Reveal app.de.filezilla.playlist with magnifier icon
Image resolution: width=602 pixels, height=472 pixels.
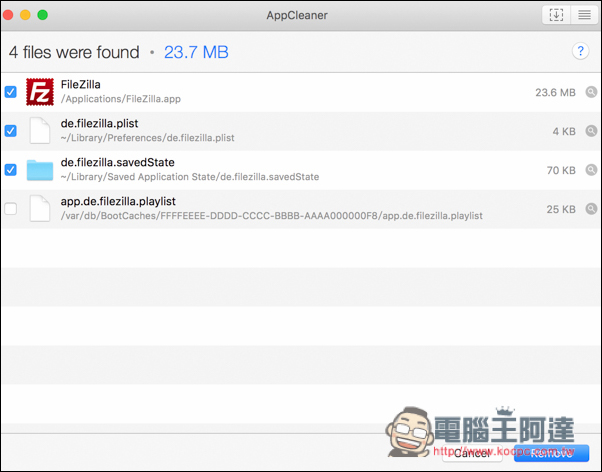point(591,209)
